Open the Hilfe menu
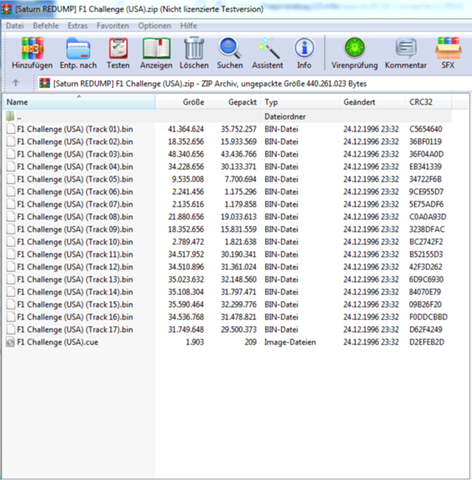The image size is (472, 480). point(188,26)
